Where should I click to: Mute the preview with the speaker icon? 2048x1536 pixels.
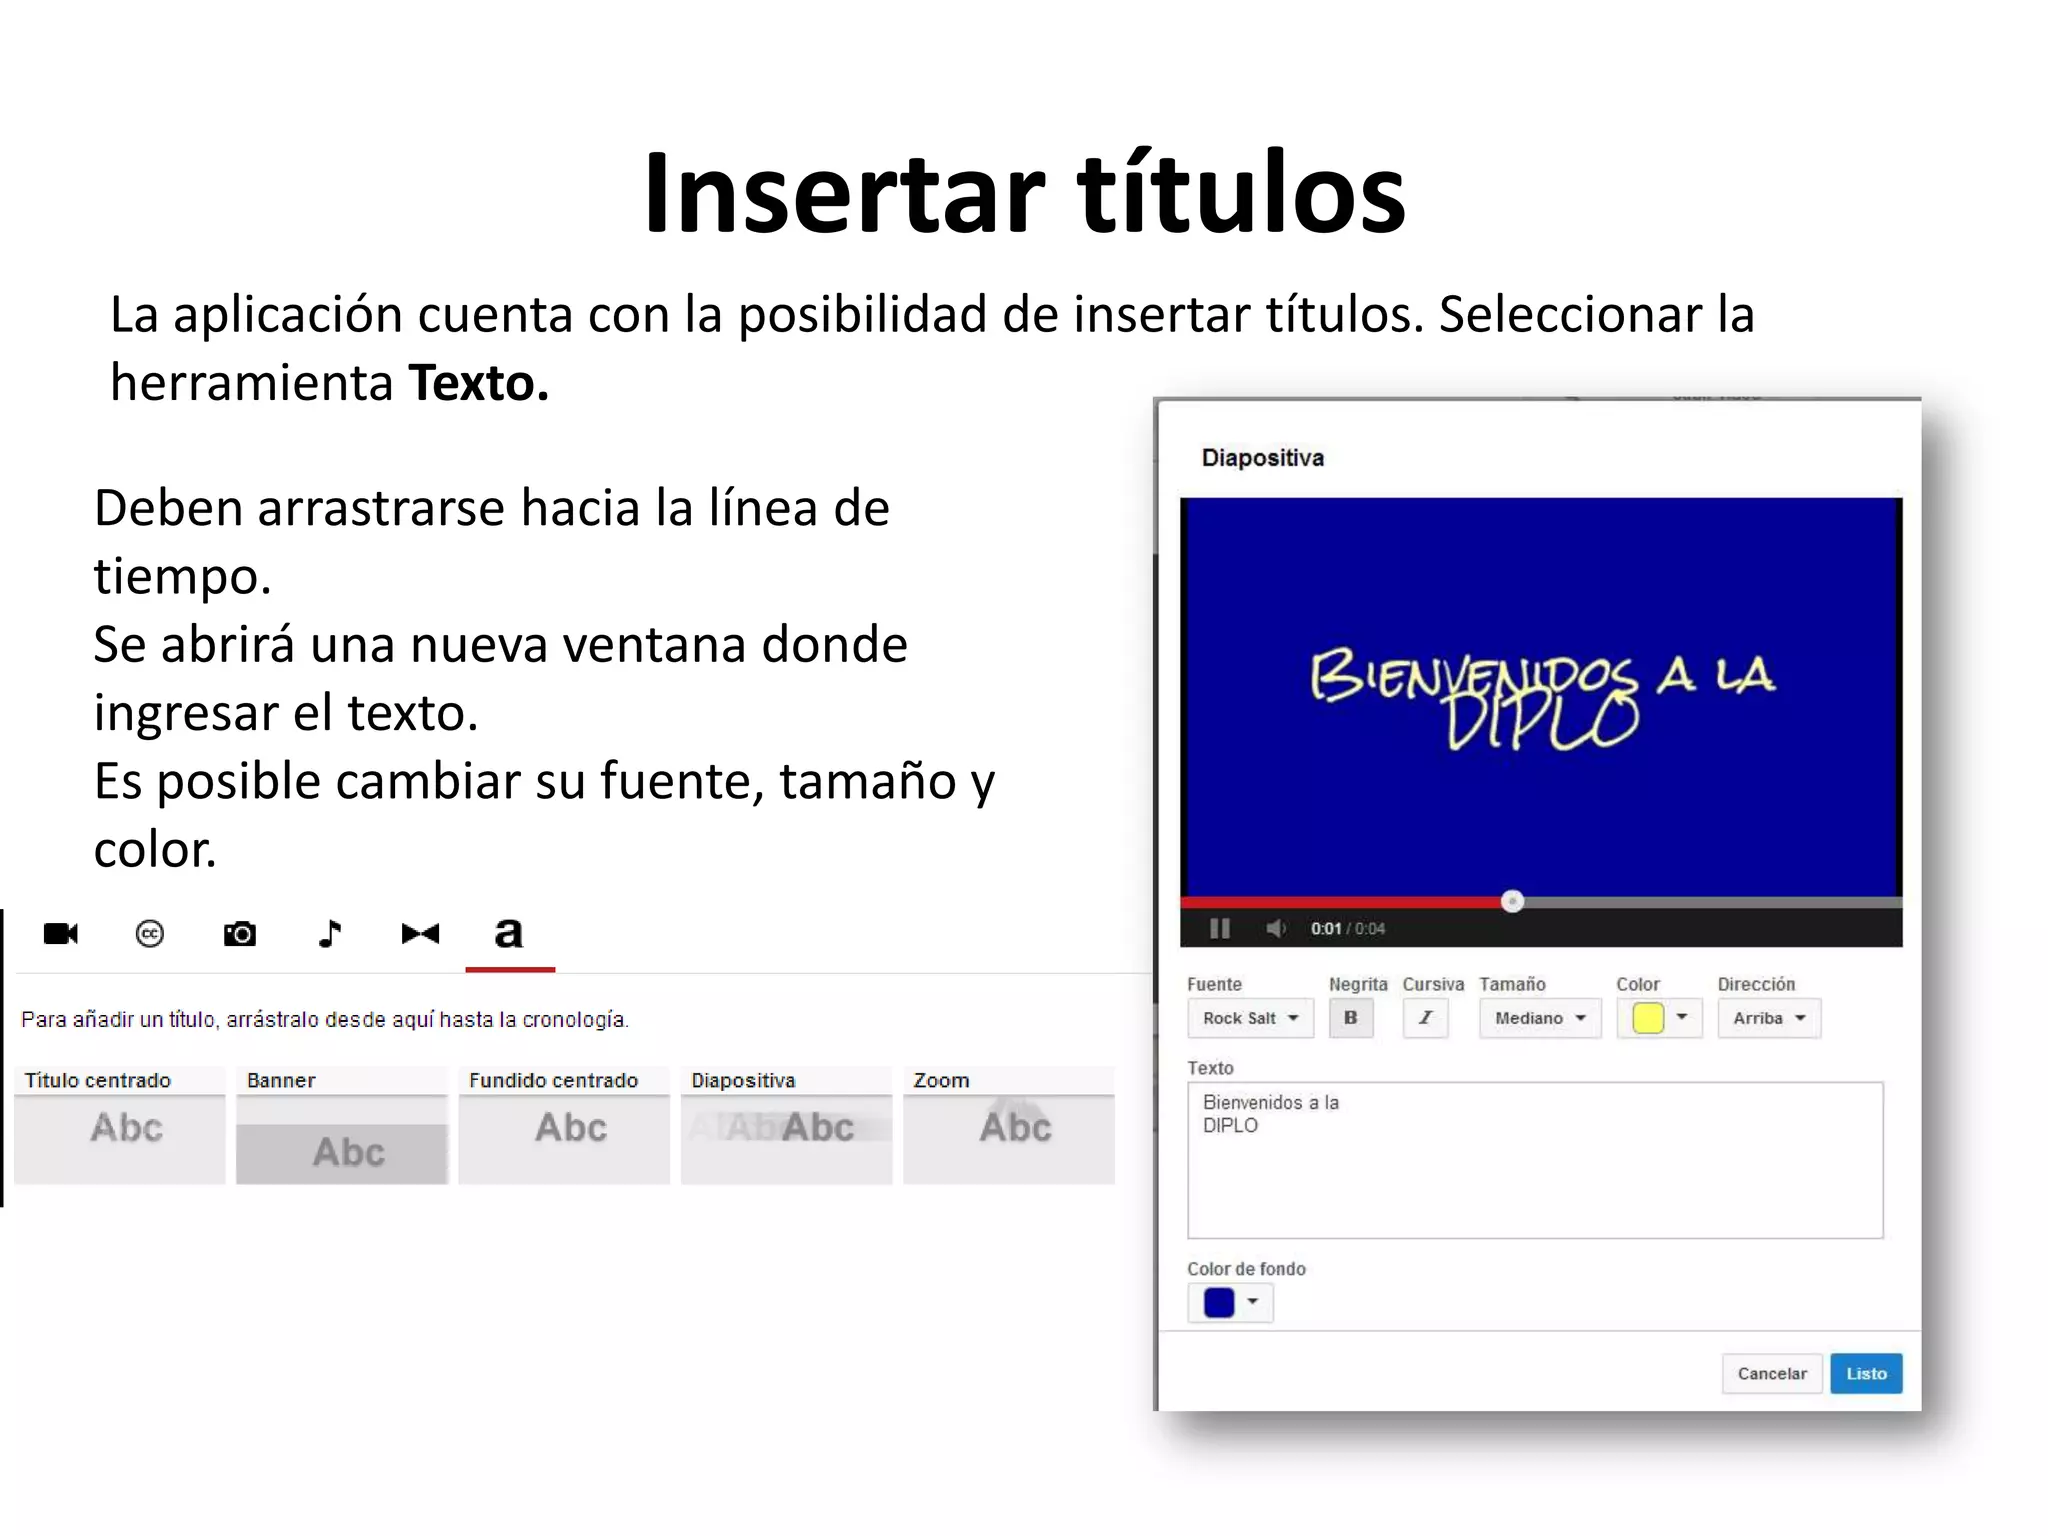click(1276, 929)
